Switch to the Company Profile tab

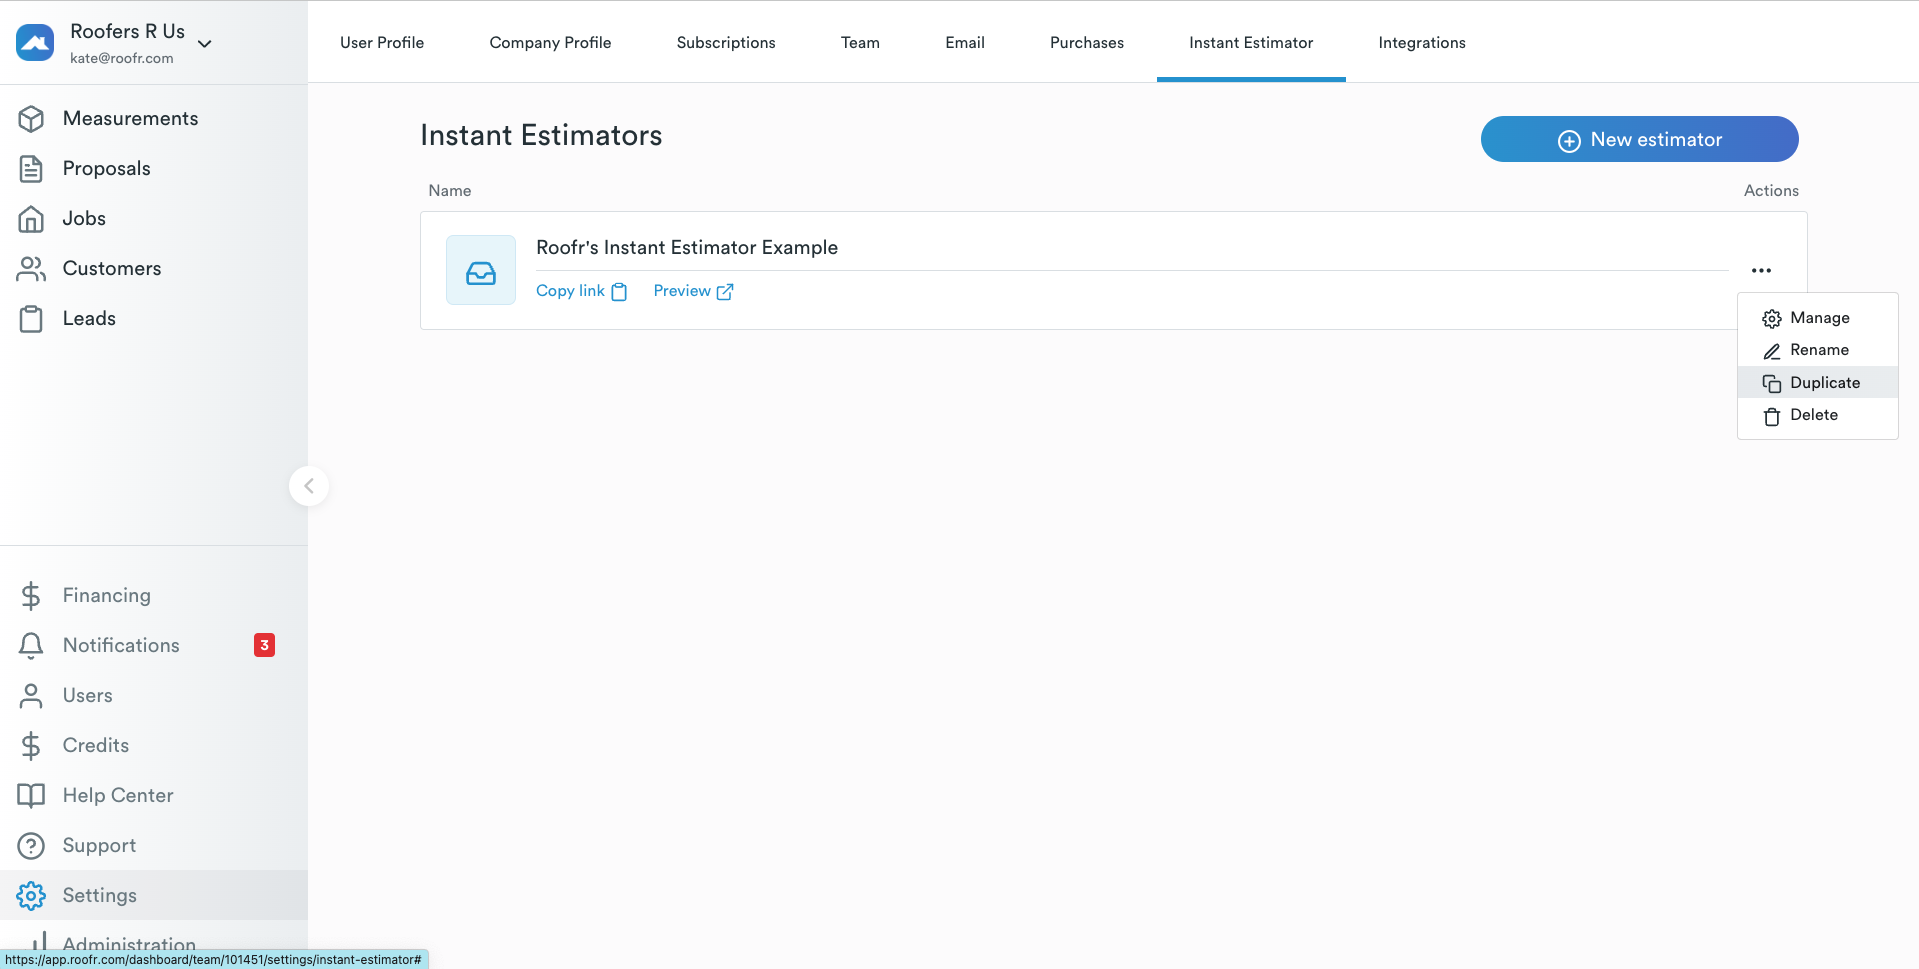550,42
